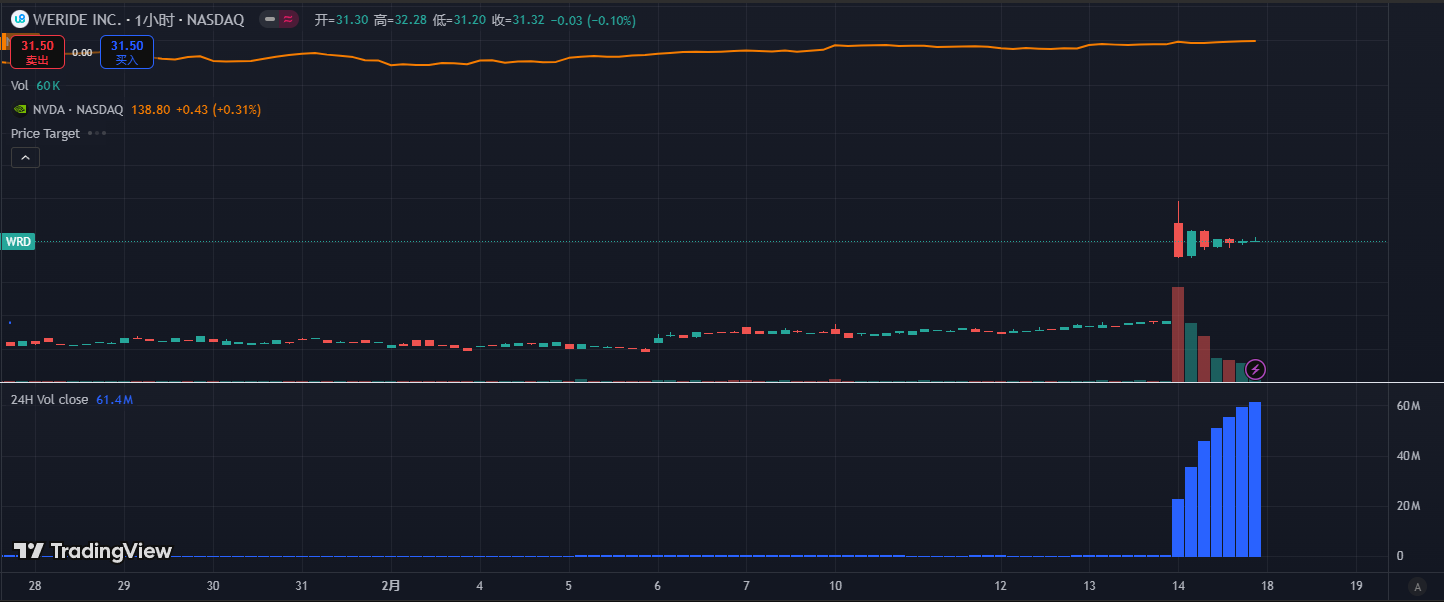The image size is (1444, 602).
Task: Click the 60M label on volume scale
Action: pyautogui.click(x=1409, y=406)
